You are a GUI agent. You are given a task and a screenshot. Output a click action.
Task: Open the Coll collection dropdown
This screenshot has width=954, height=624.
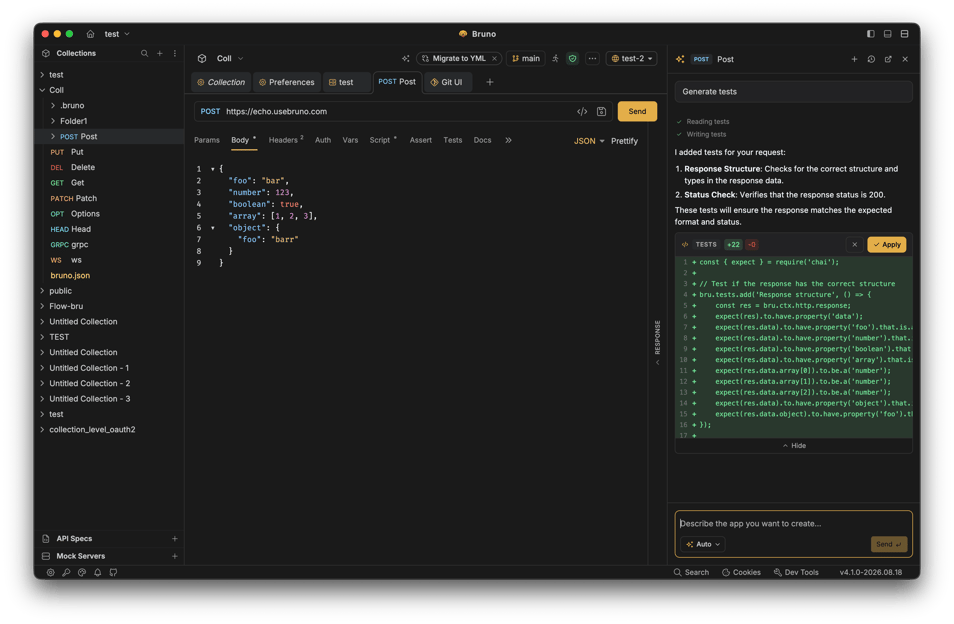click(x=230, y=58)
